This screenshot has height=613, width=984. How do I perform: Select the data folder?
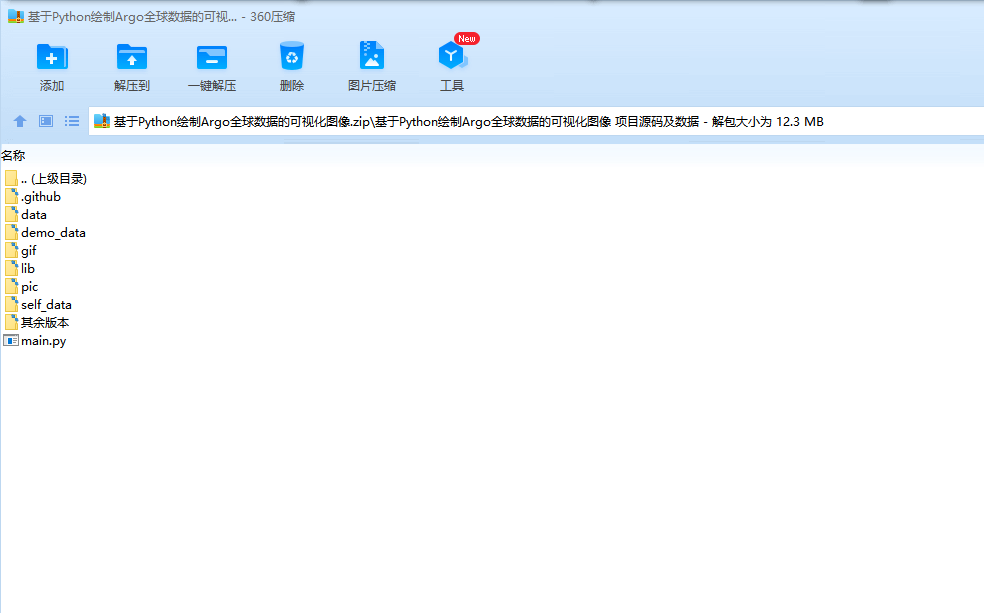pos(26,215)
